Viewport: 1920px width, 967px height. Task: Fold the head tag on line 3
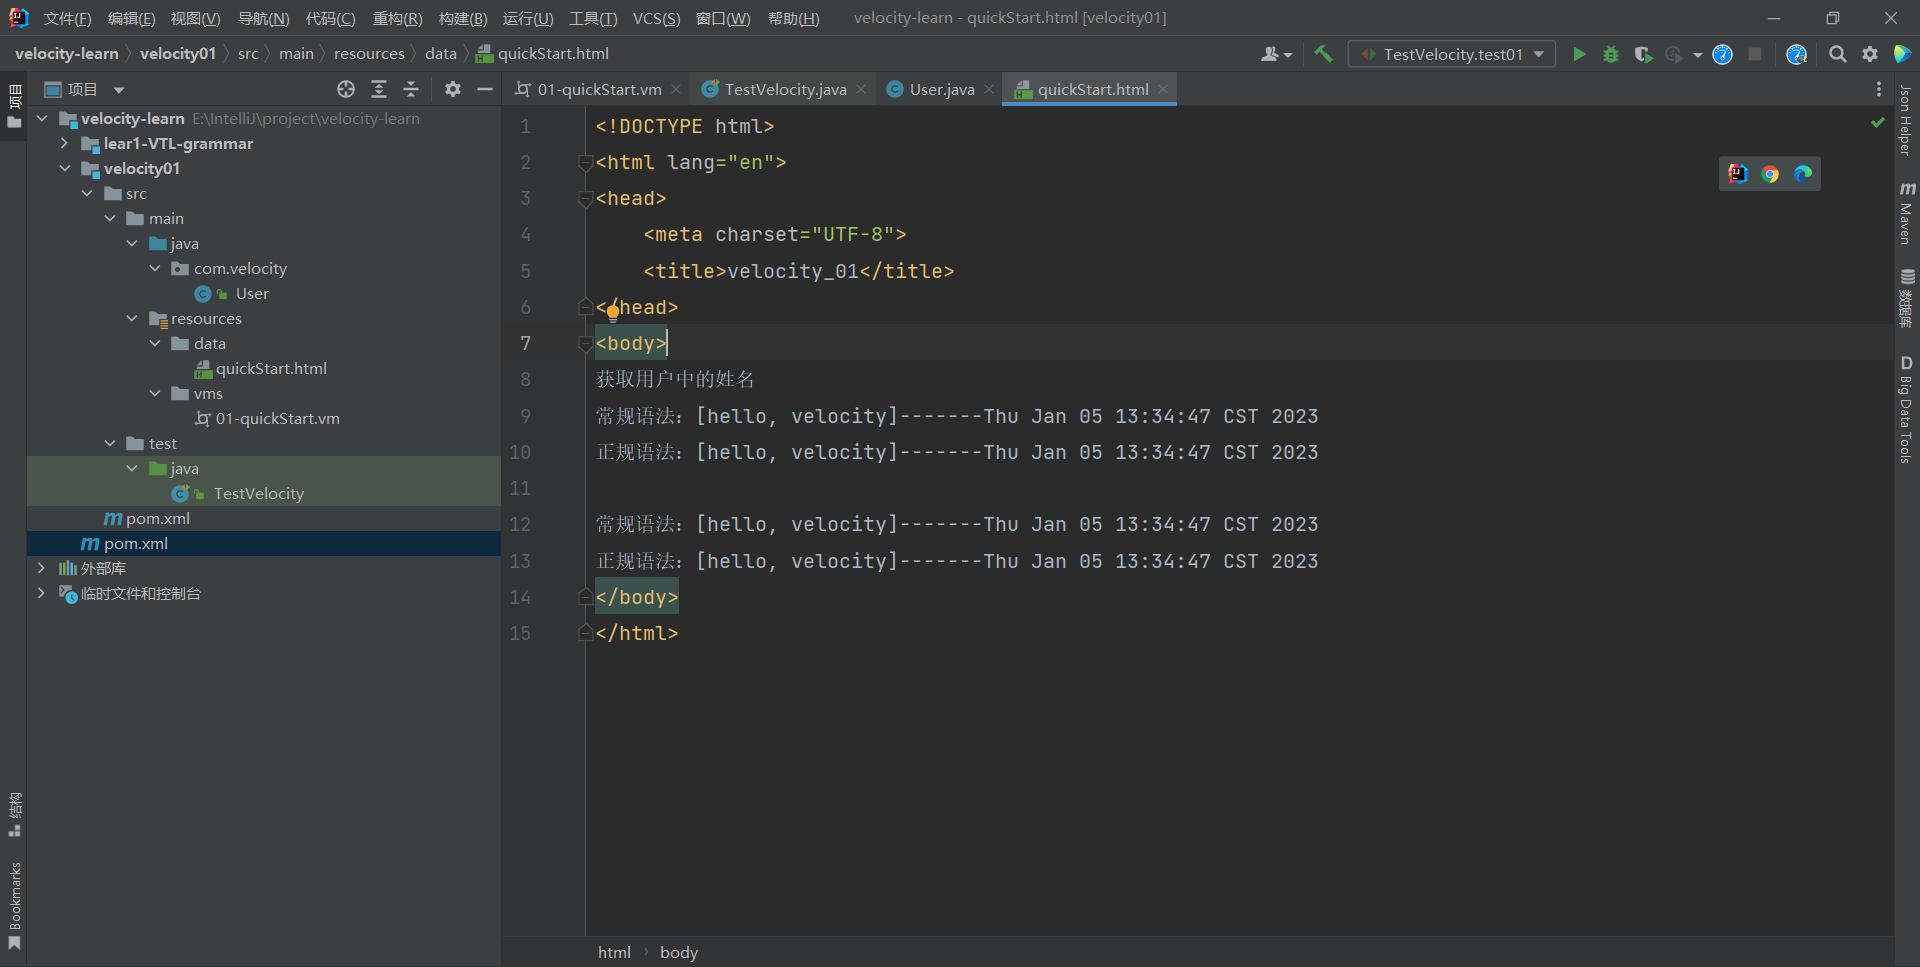point(585,199)
